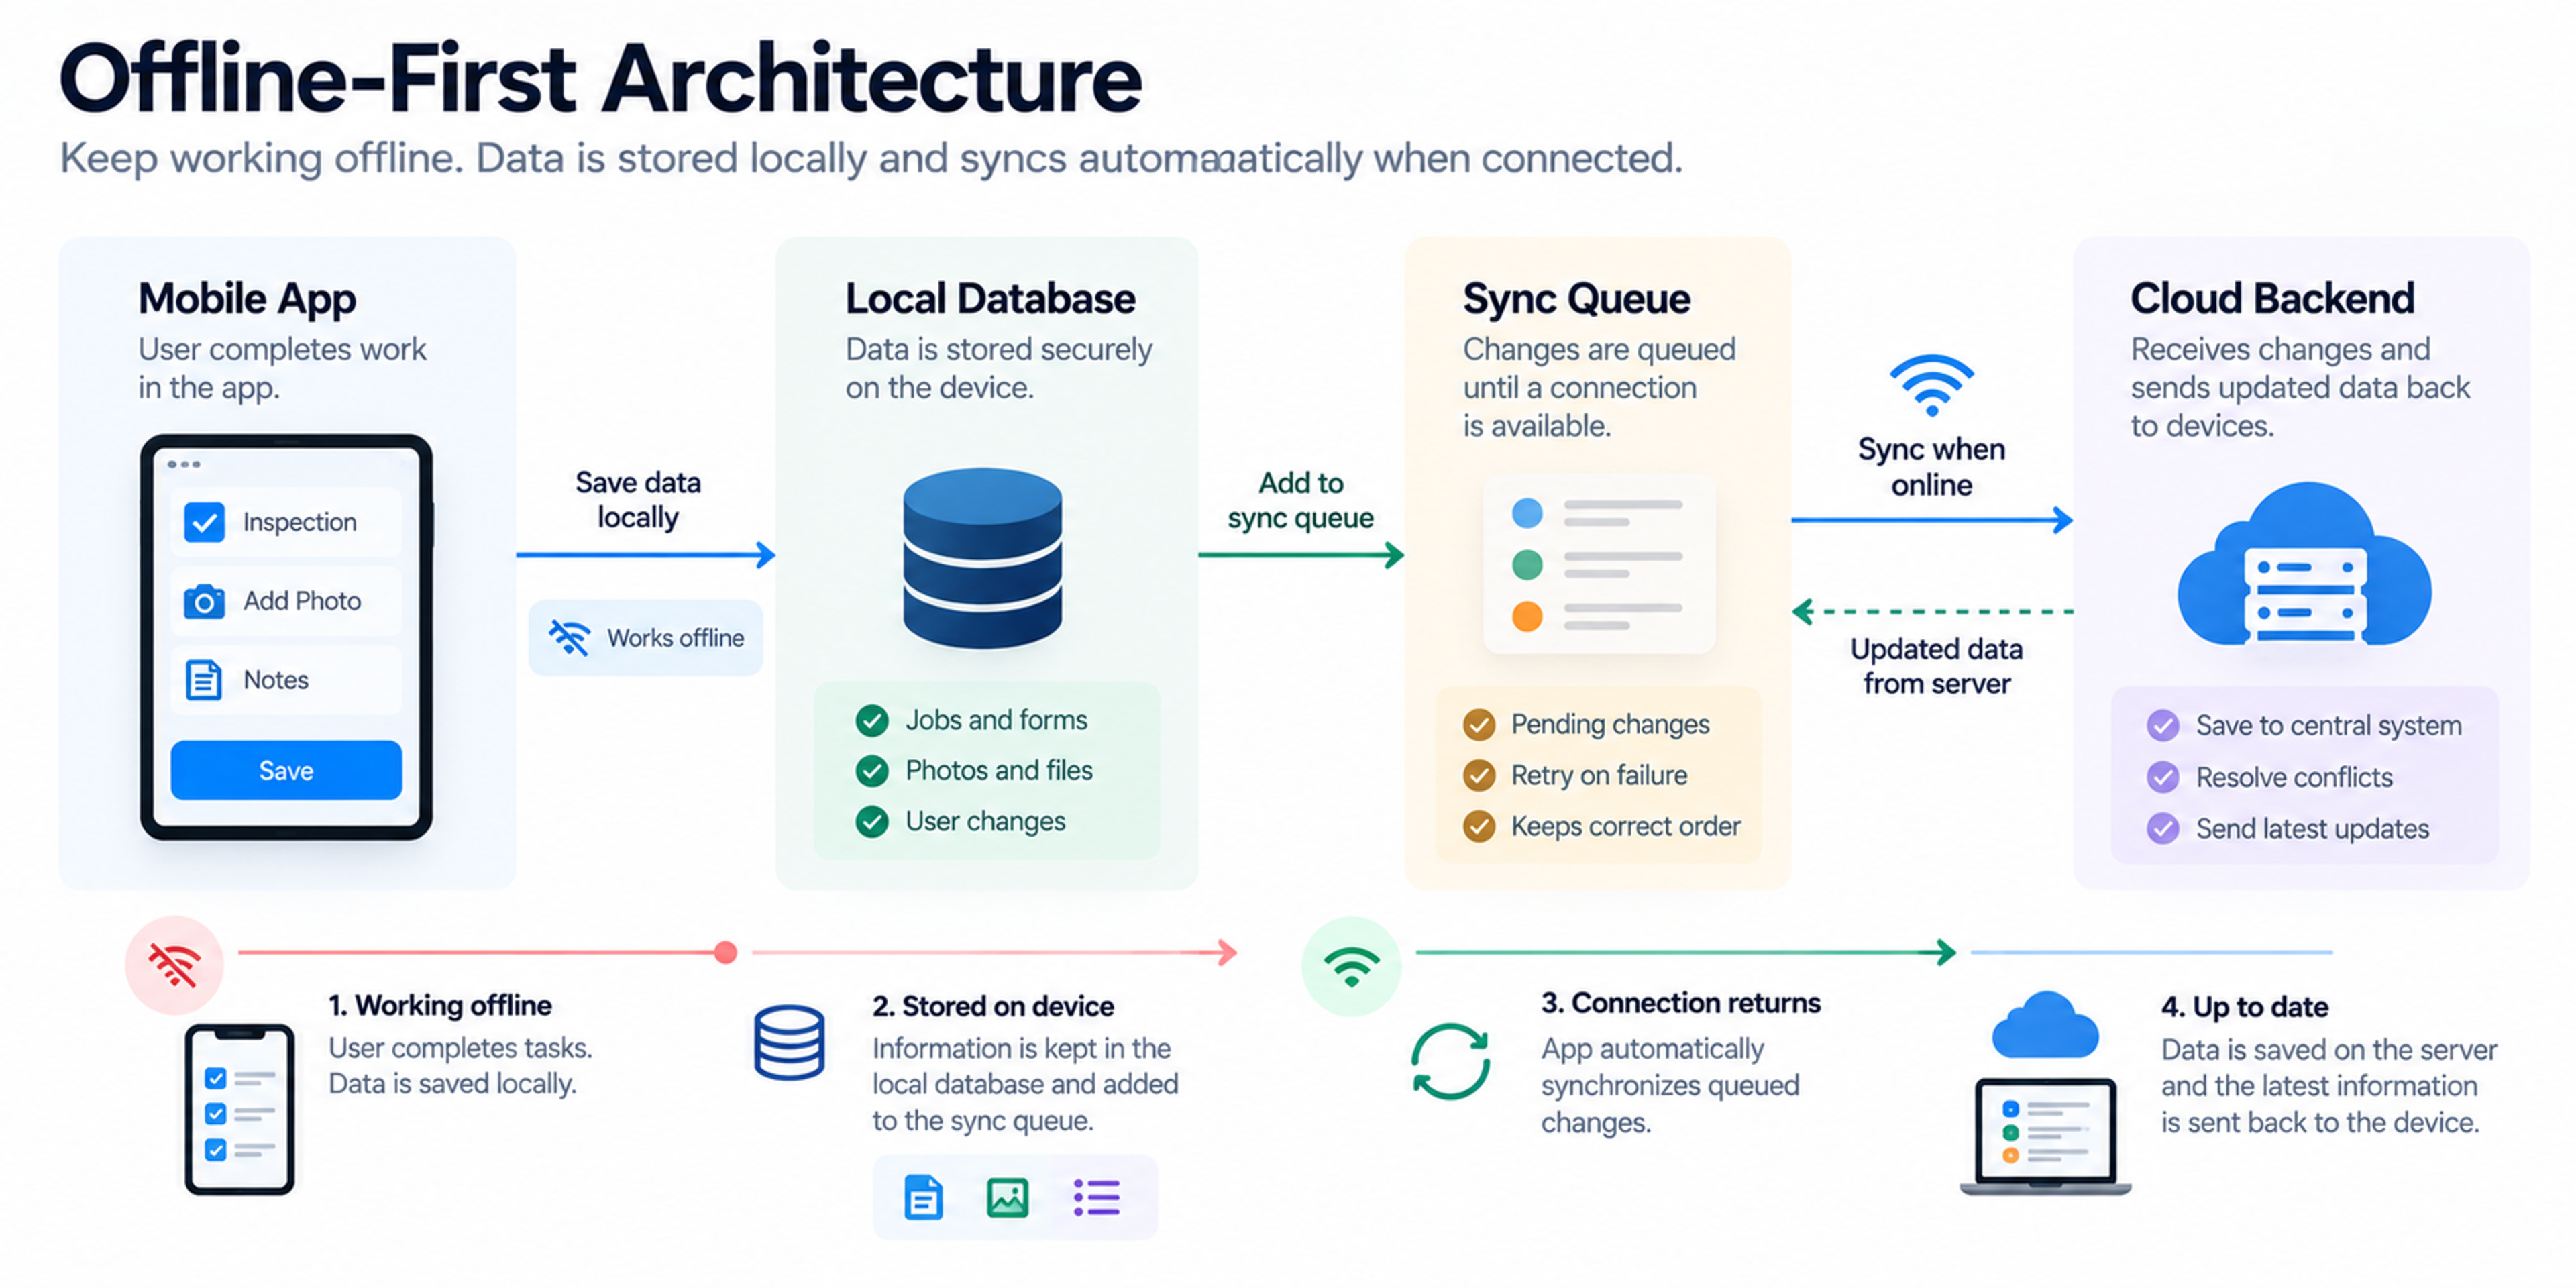Click the blue document file icon
Viewport: 2576px width, 1288px height.
923,1197
